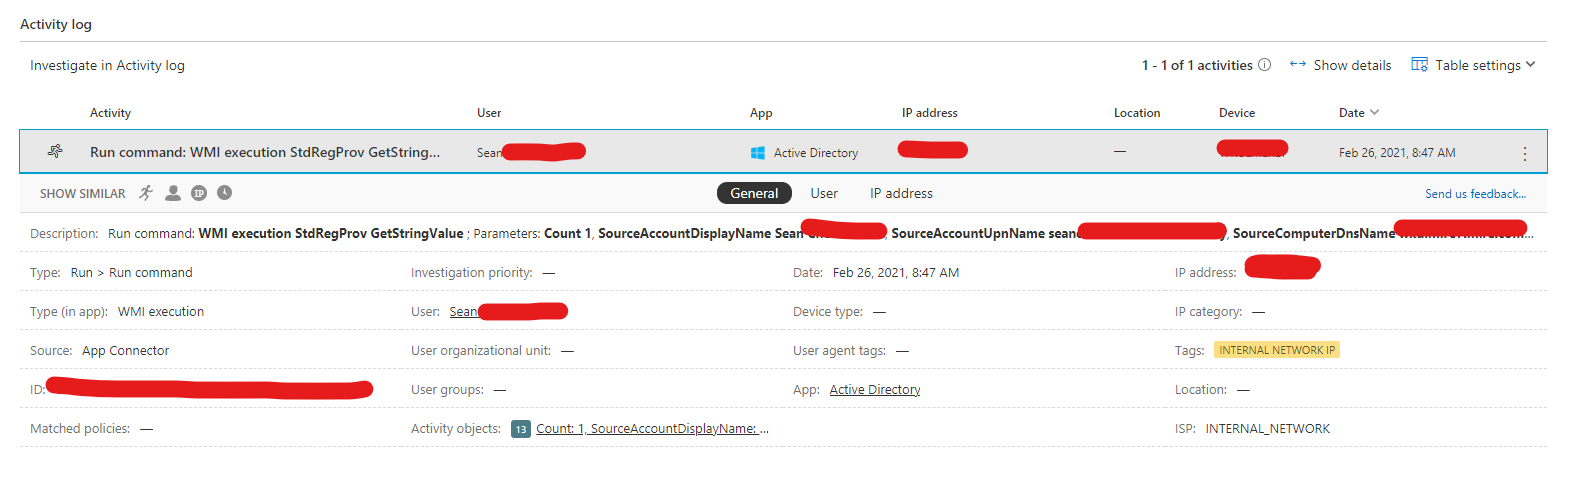
Task: Show similar activities by user icon
Action: tap(173, 193)
